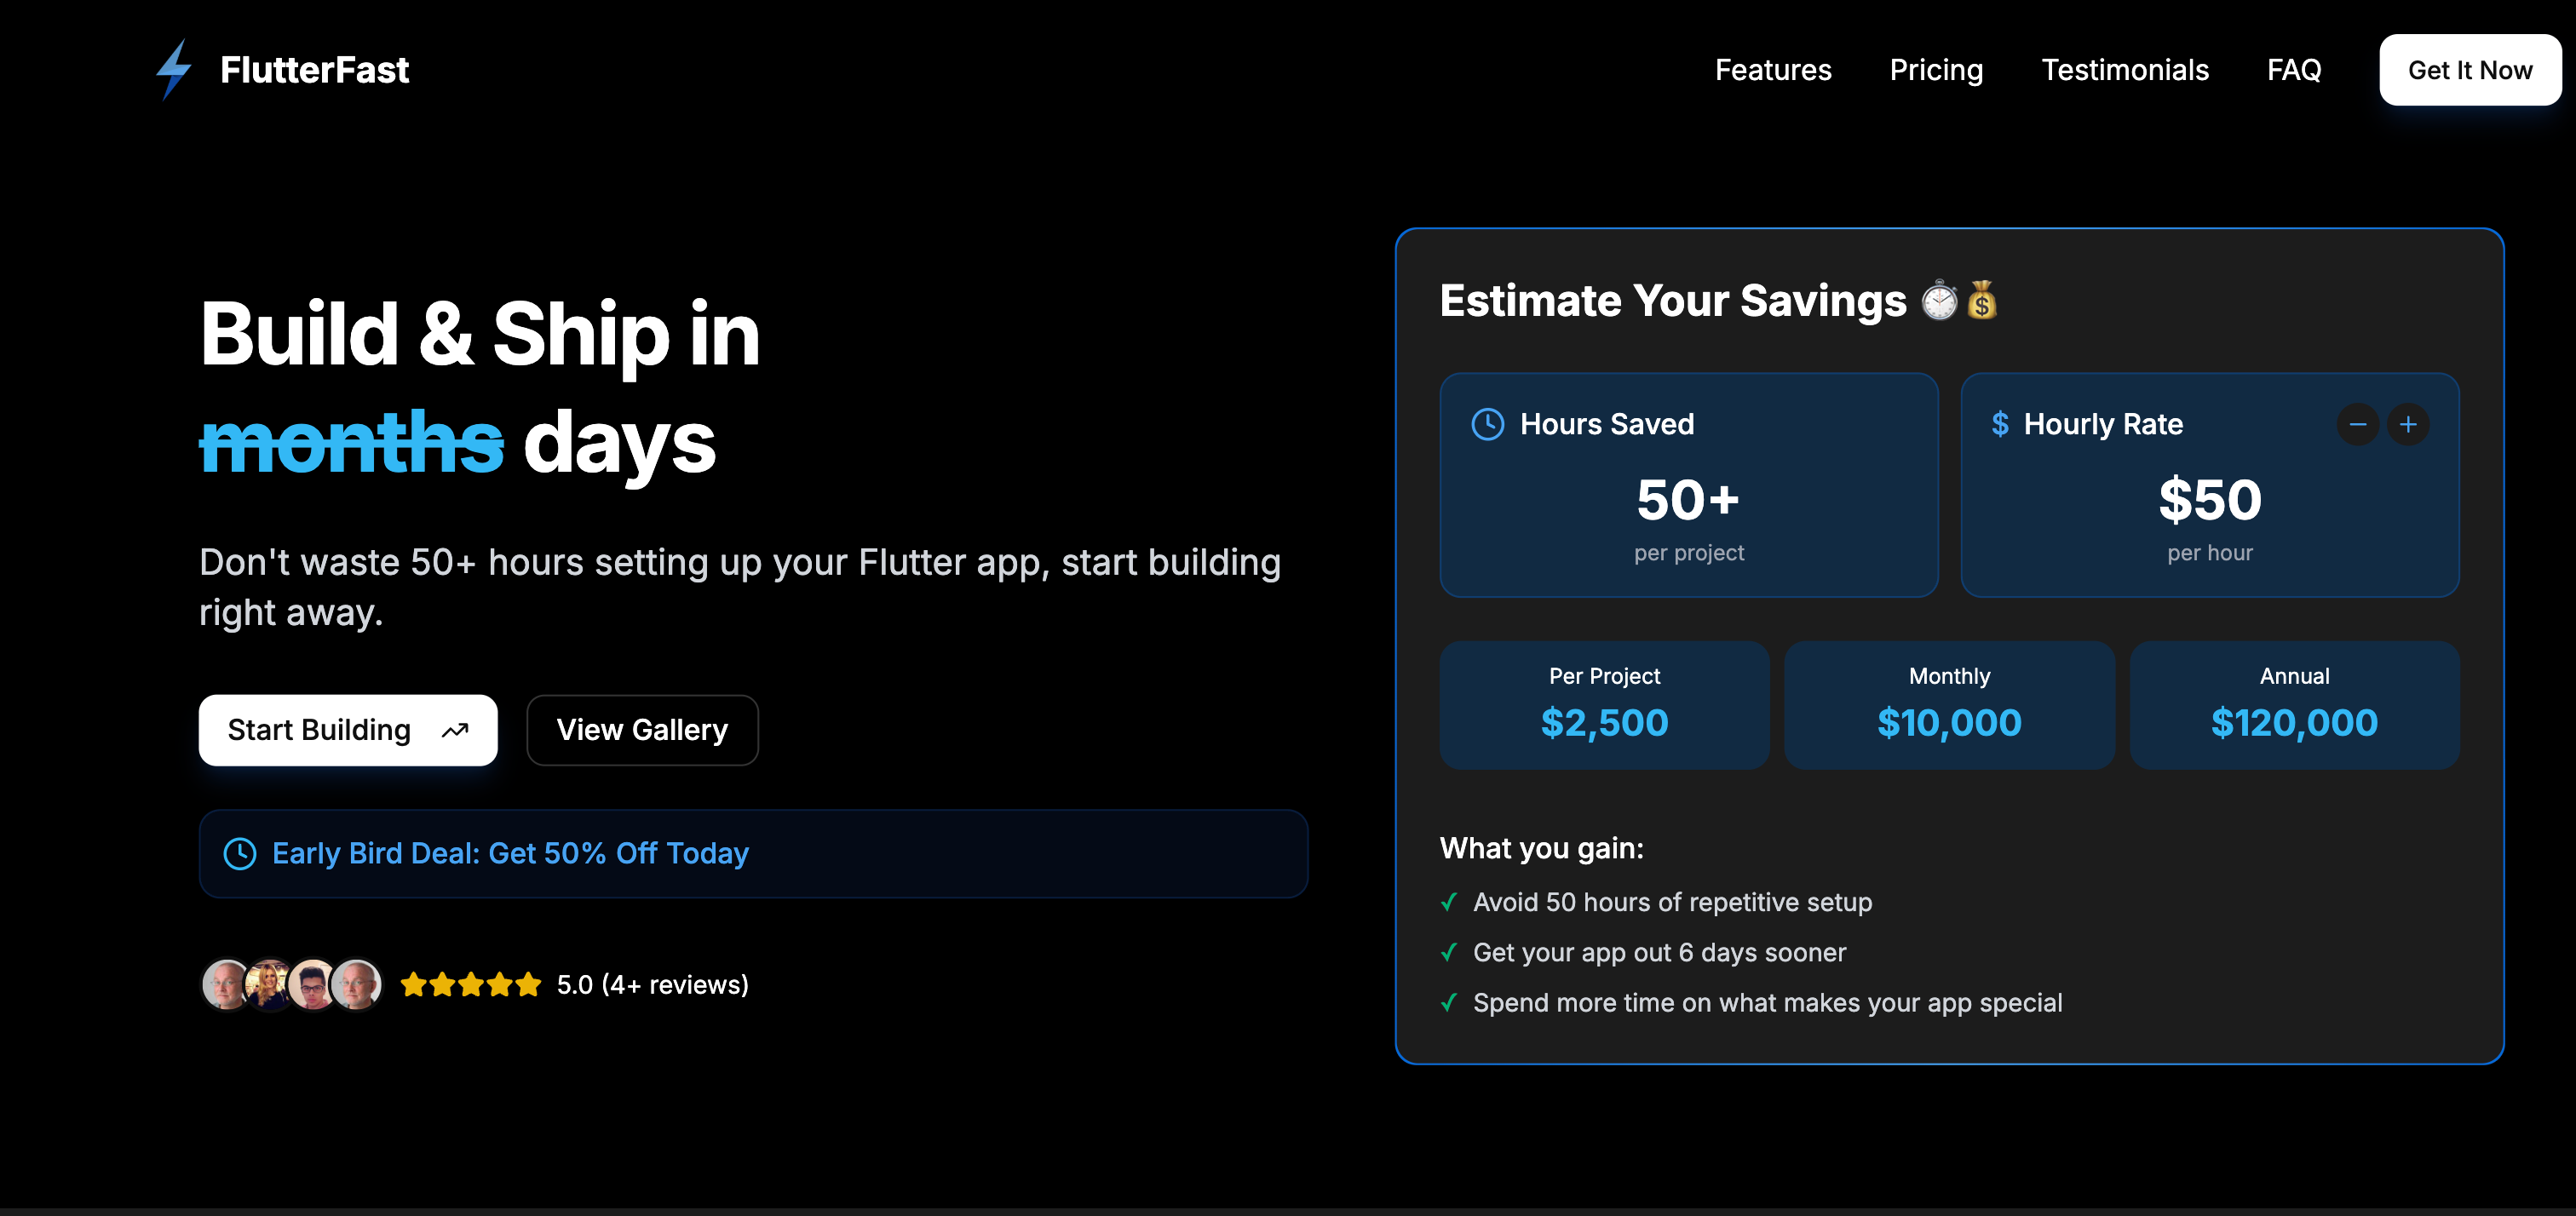The image size is (2576, 1216).
Task: Click the clock icon in Early Bird banner
Action: coord(240,853)
